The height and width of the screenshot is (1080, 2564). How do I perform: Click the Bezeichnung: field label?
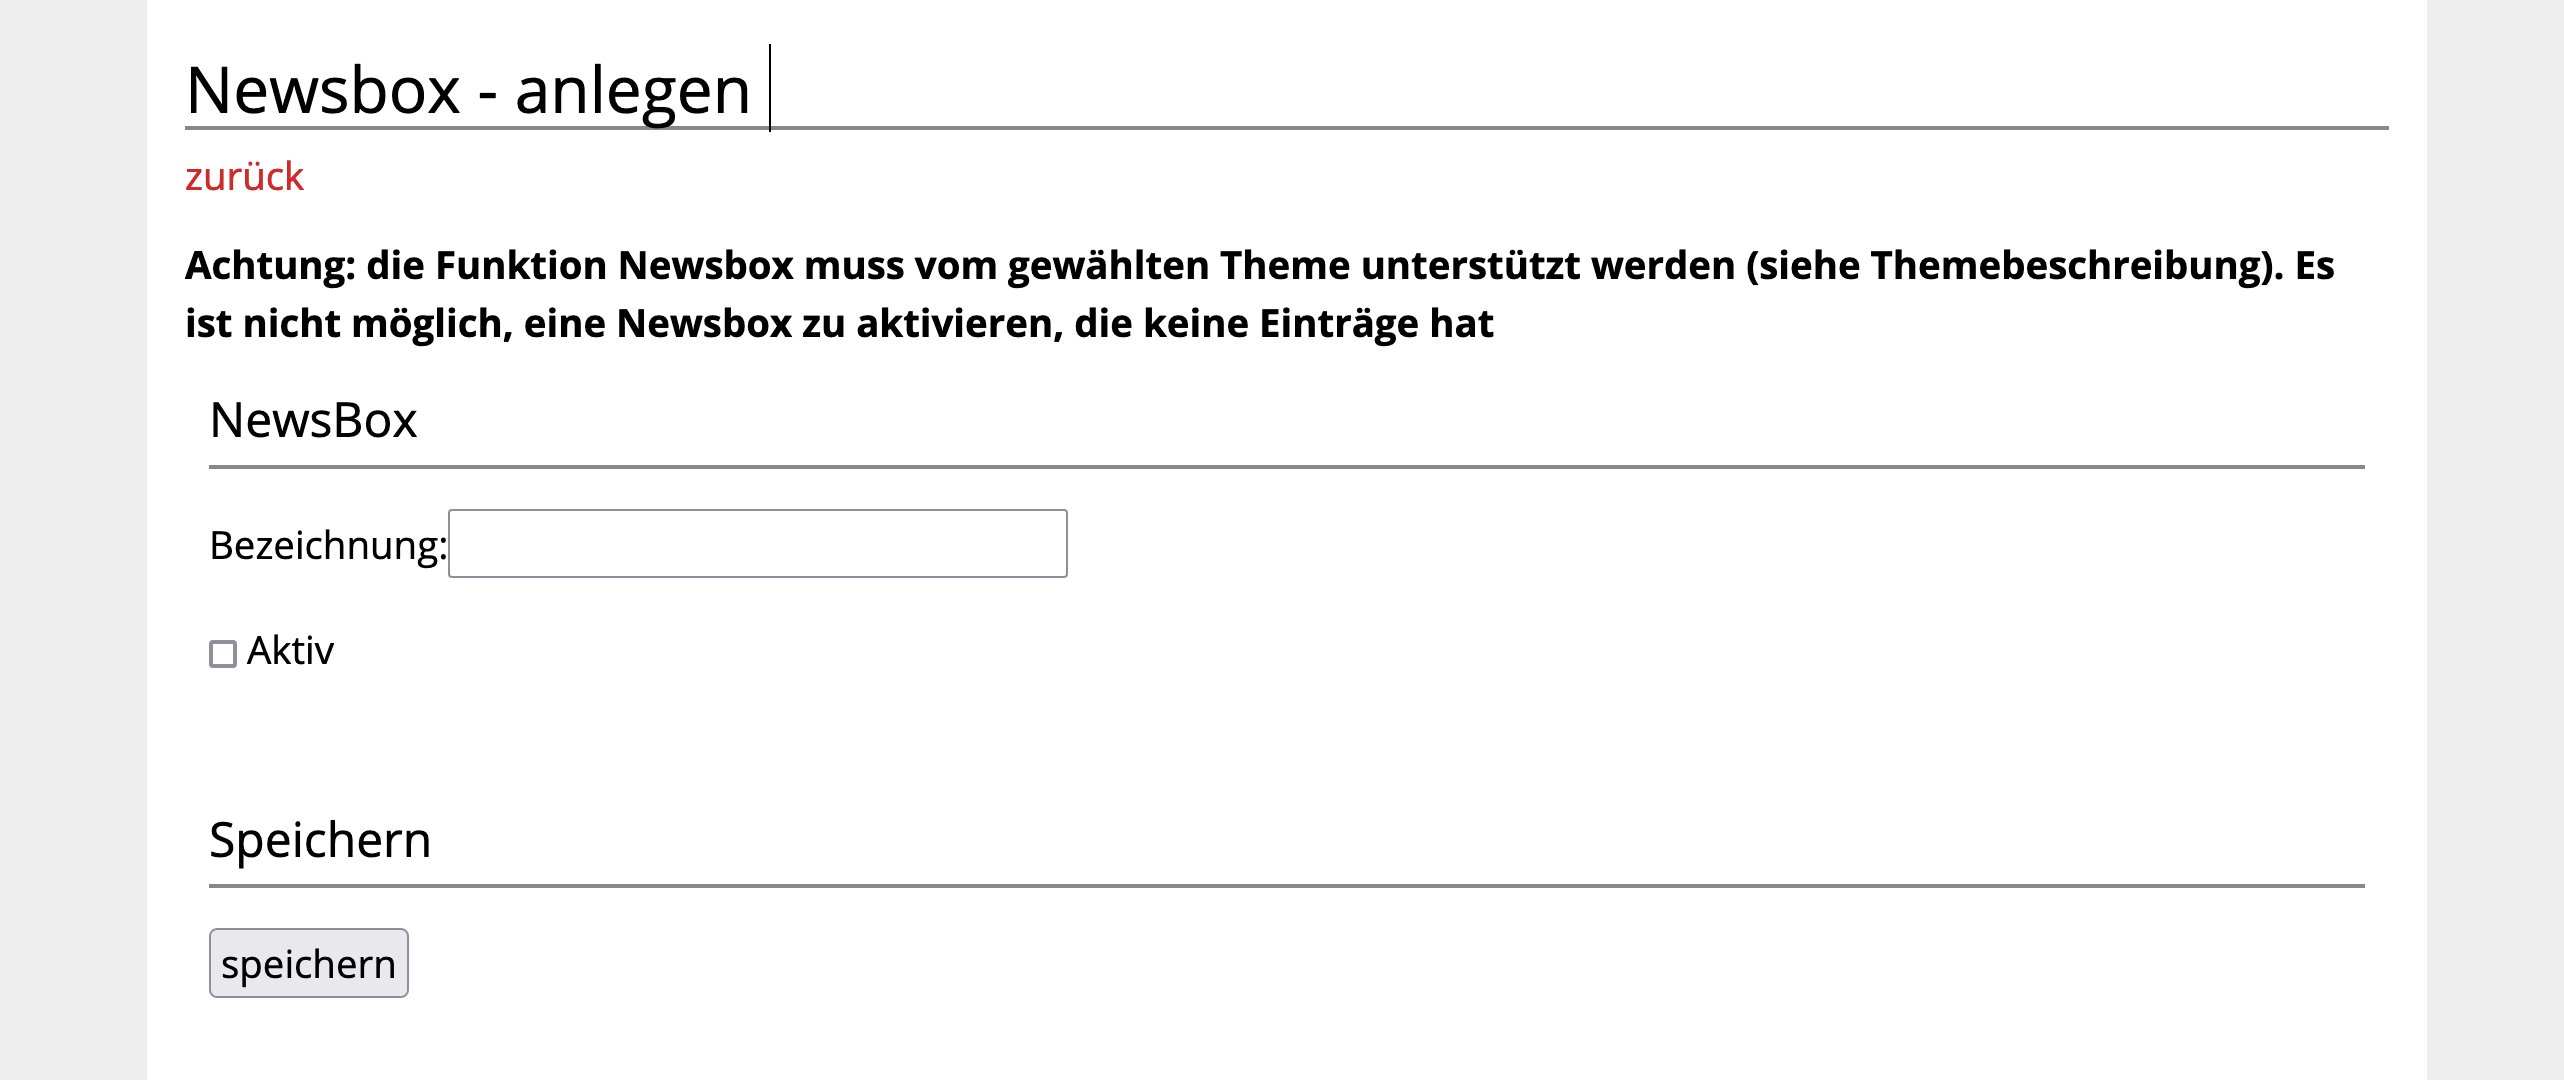pos(327,546)
